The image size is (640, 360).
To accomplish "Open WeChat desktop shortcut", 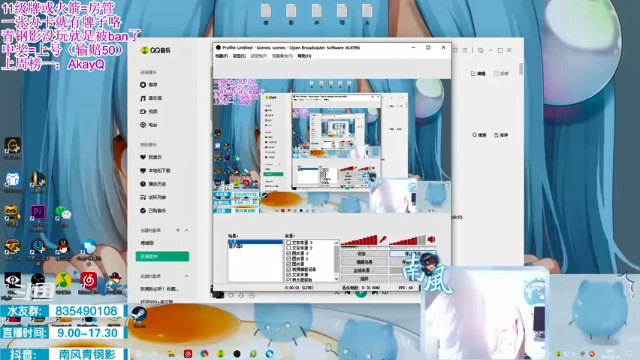I will click(x=63, y=216).
